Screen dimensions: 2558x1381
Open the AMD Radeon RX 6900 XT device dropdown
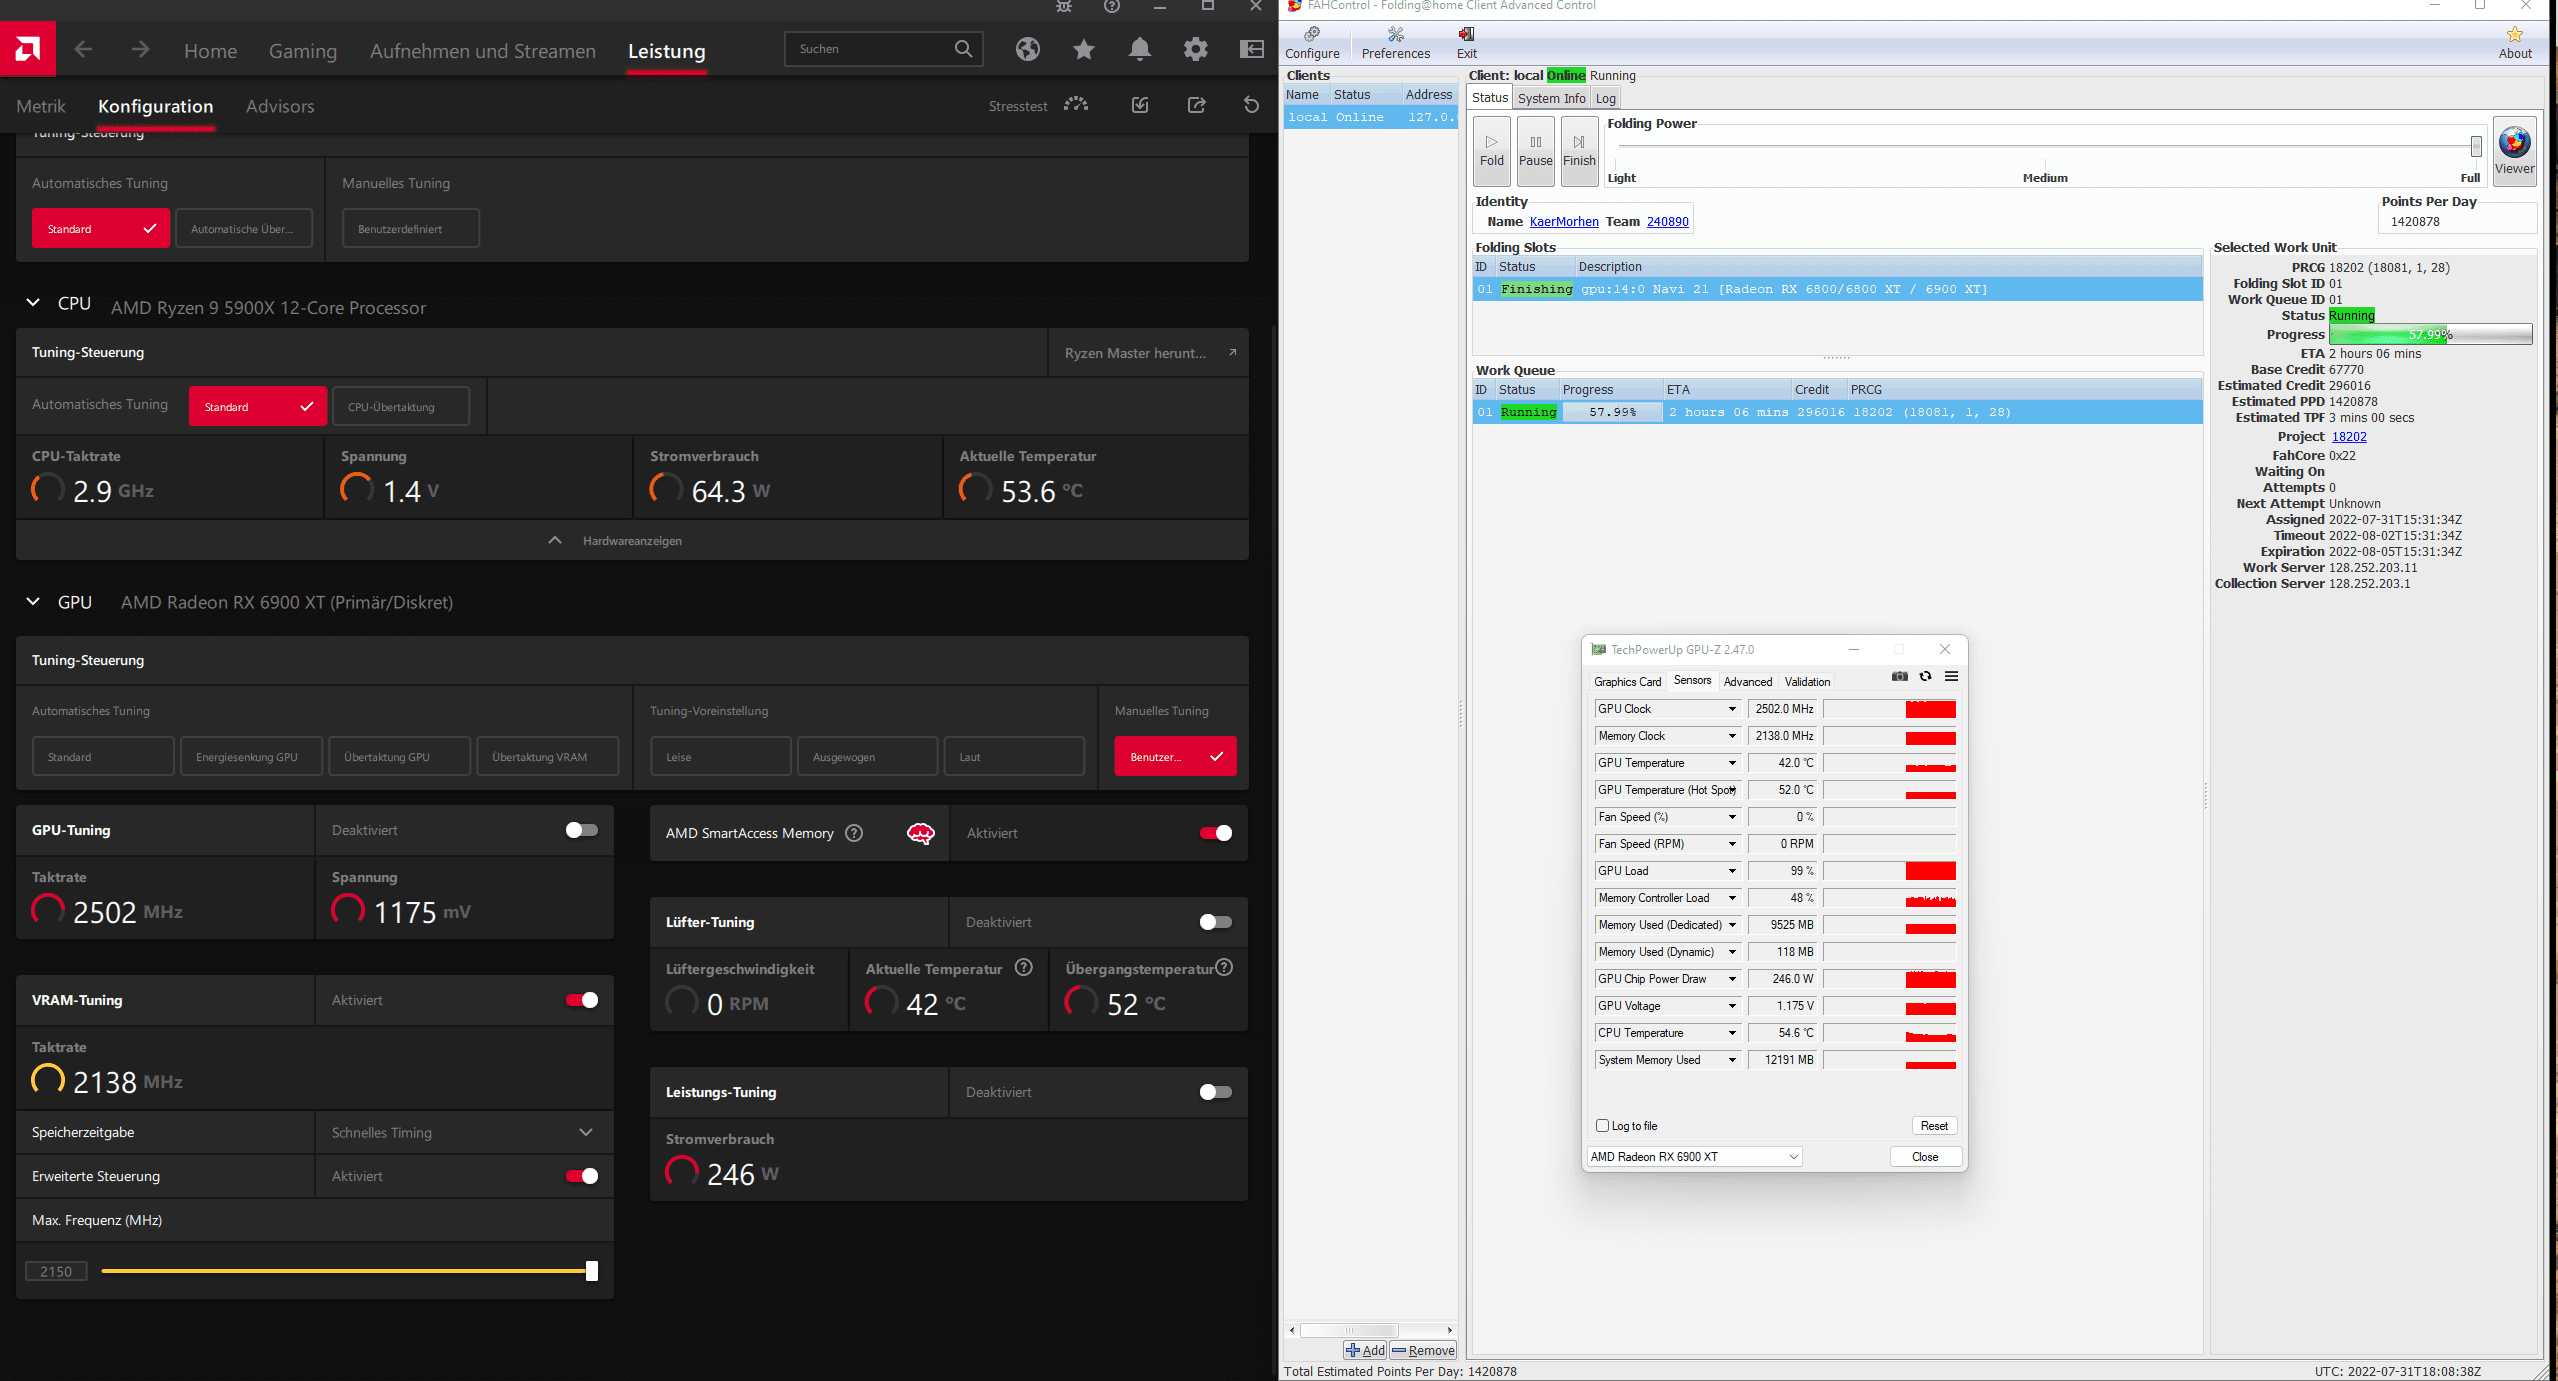pyautogui.click(x=1694, y=1157)
